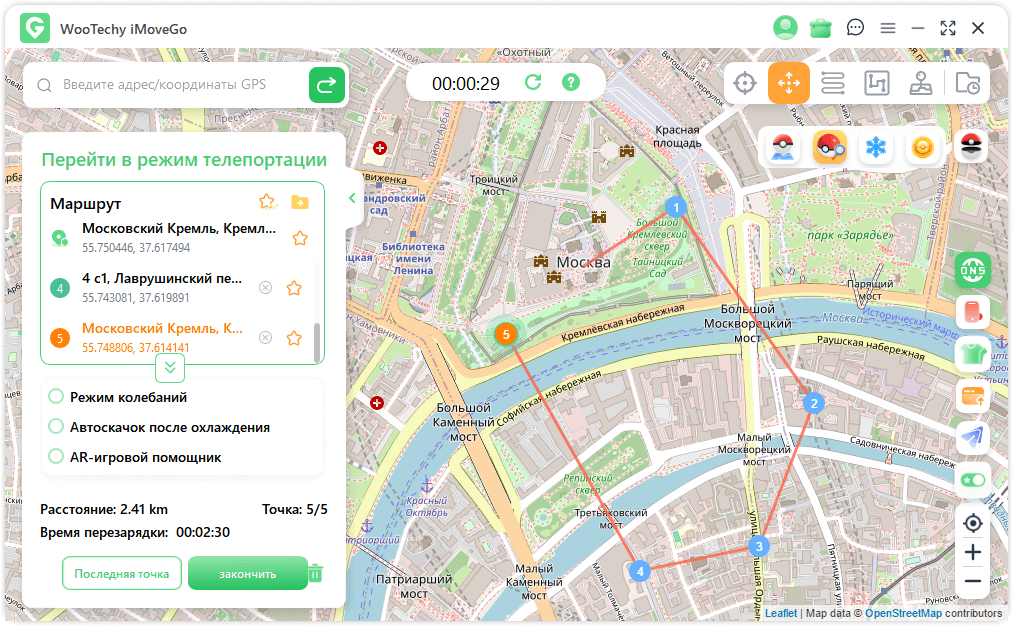Viewport: 1013px width, 626px height.
Task: Center map on current location
Action: [x=972, y=523]
